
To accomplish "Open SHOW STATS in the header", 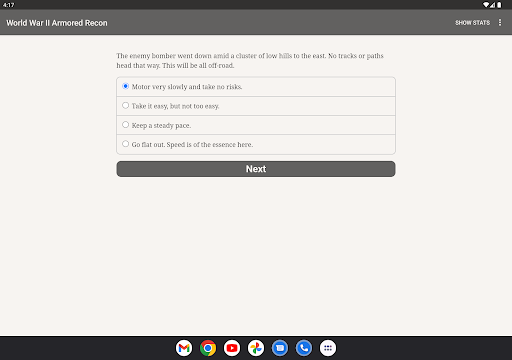I will coord(472,23).
